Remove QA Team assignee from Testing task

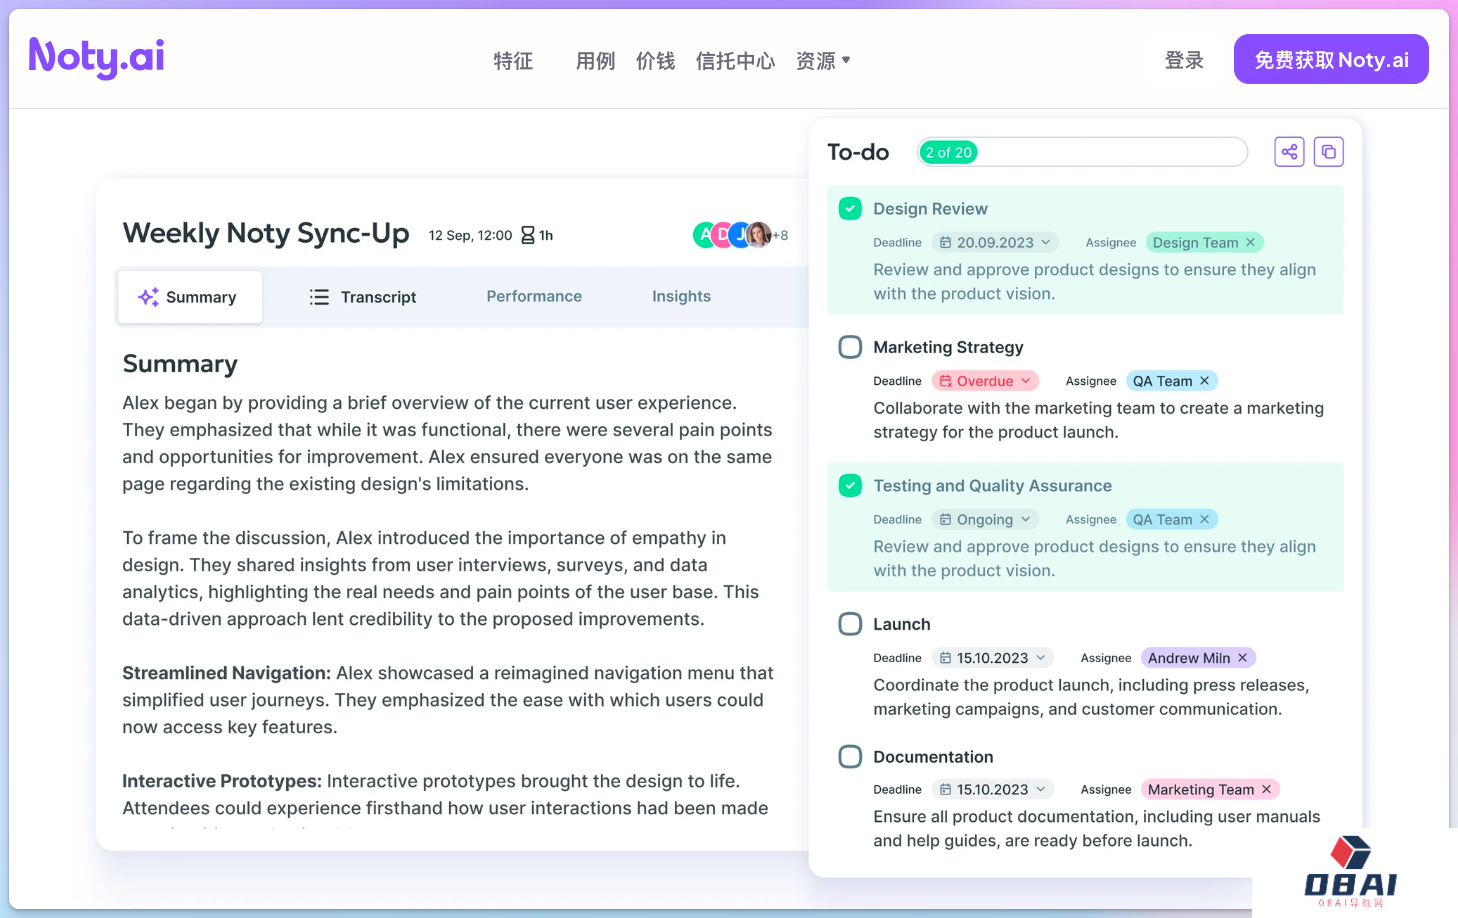coord(1205,519)
